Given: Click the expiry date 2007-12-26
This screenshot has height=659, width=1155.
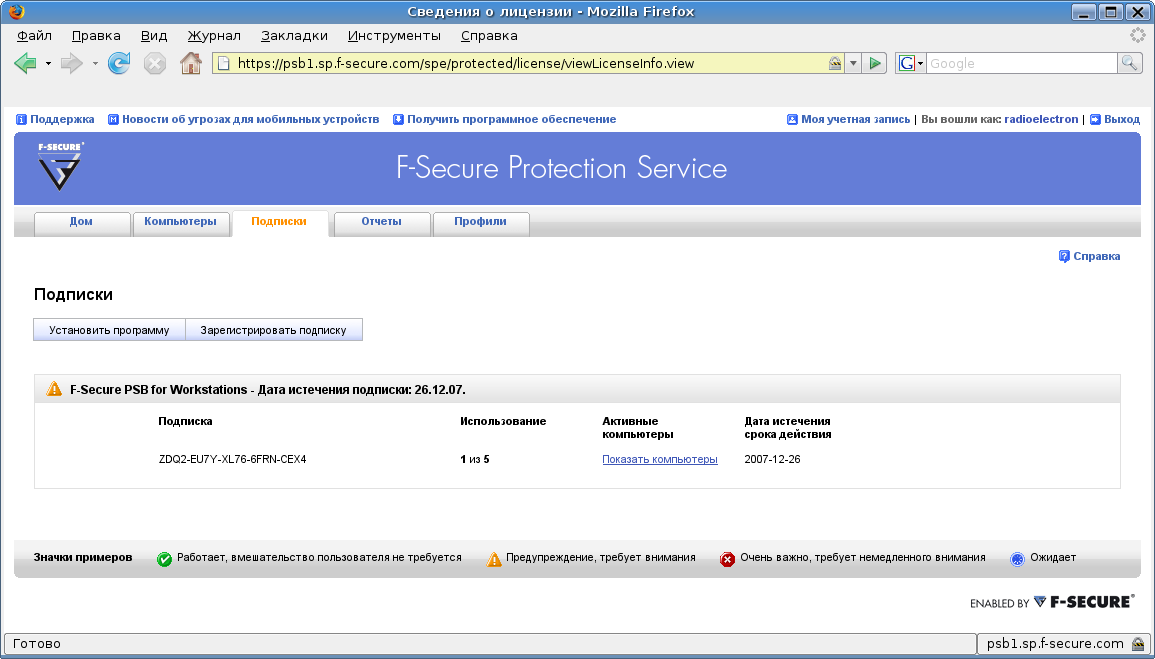Looking at the screenshot, I should click(773, 459).
